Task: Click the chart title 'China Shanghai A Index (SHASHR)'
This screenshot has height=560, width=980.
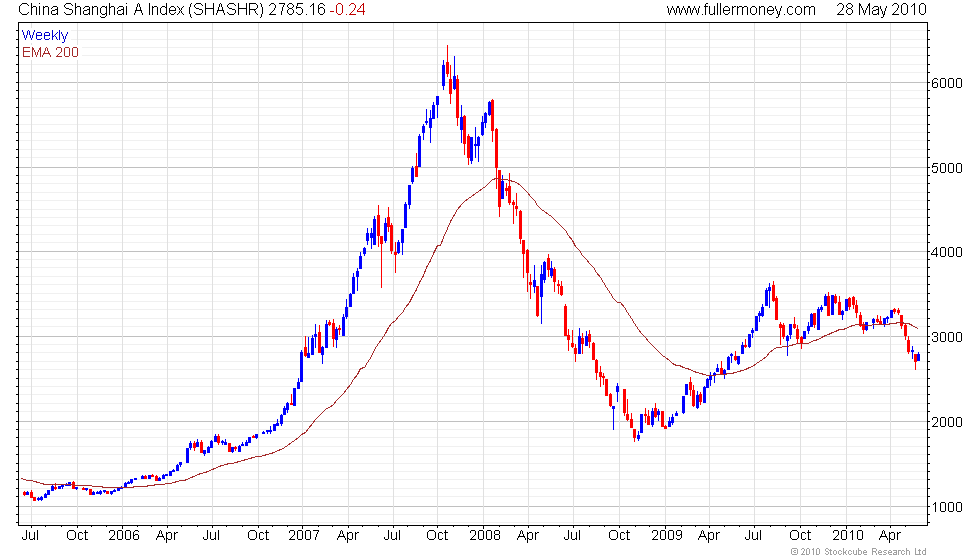Action: click(141, 9)
